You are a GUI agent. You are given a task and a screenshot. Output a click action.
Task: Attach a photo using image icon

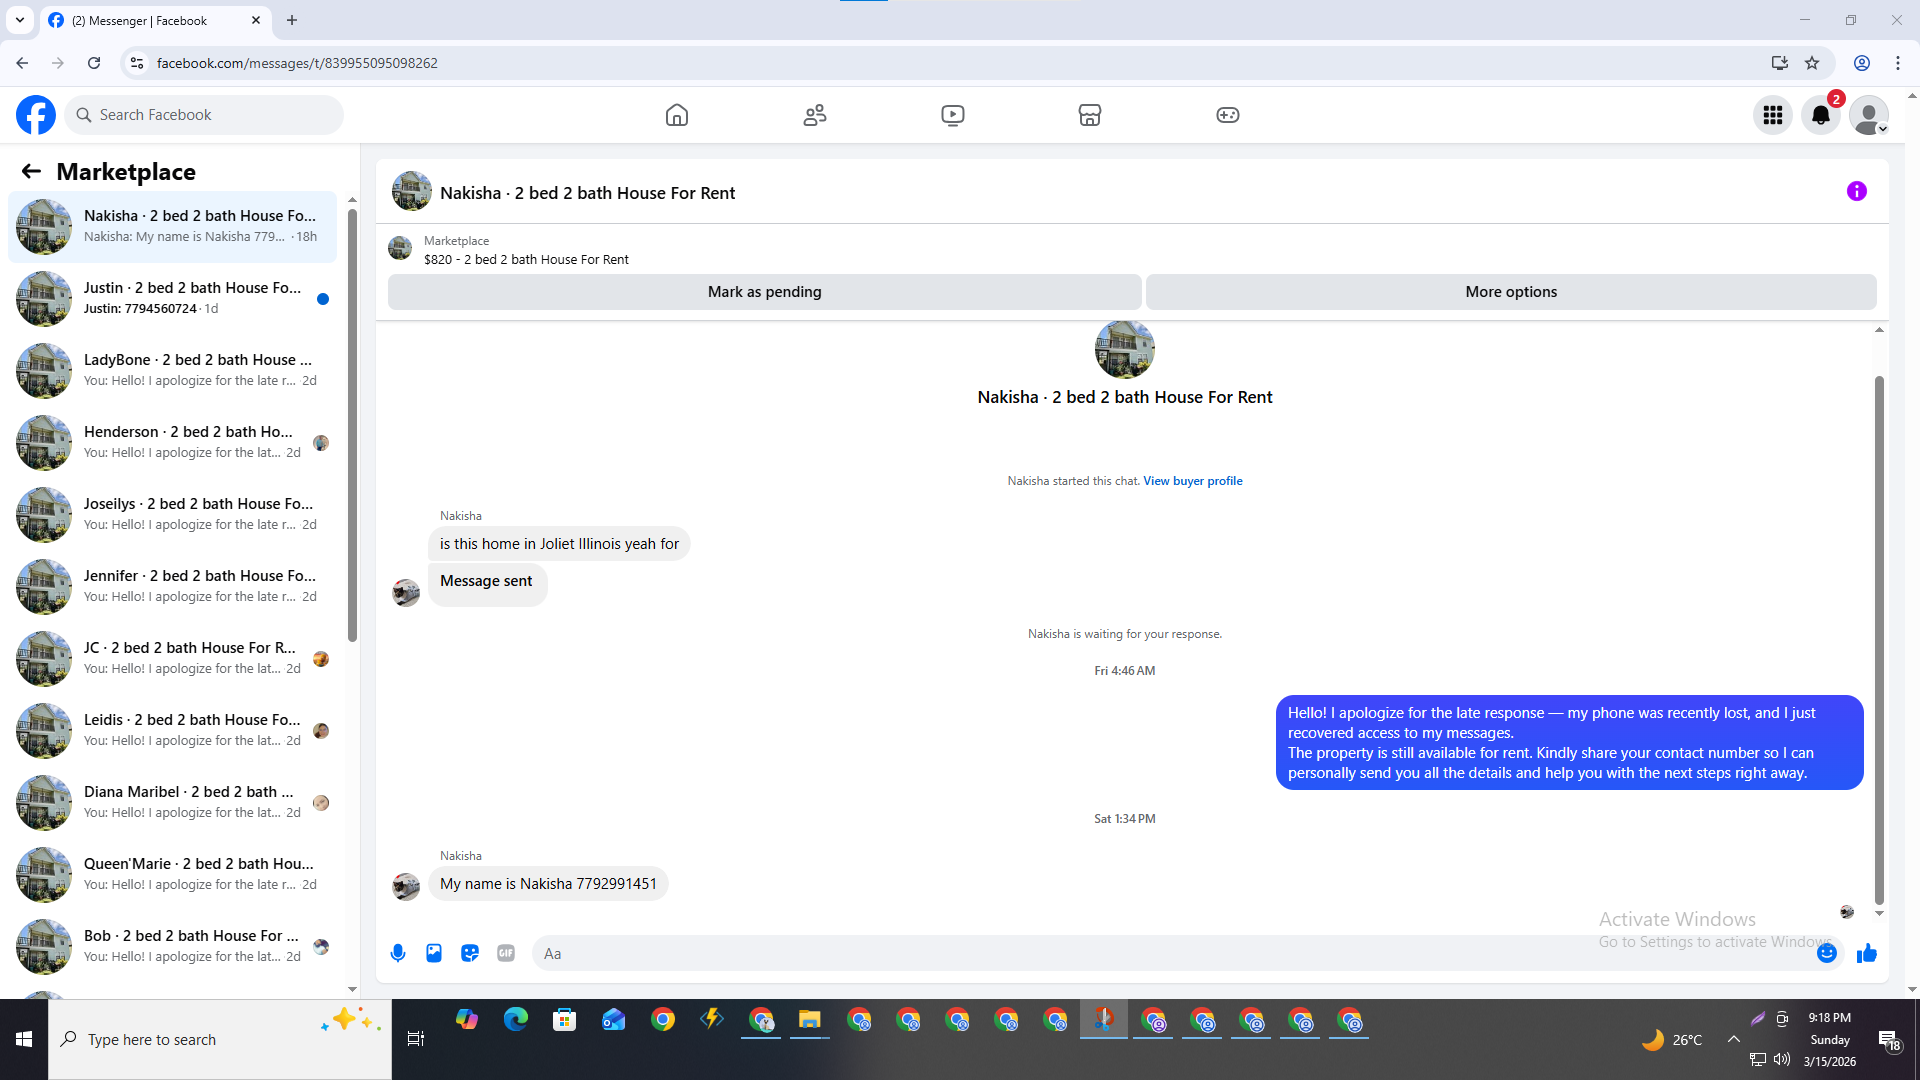pos(434,953)
